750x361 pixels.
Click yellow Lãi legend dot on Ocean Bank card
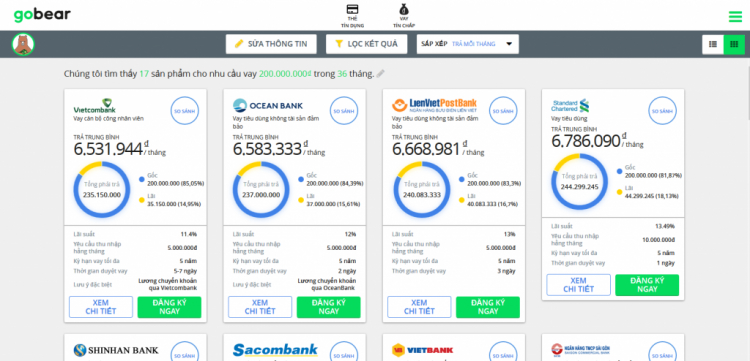tap(301, 200)
